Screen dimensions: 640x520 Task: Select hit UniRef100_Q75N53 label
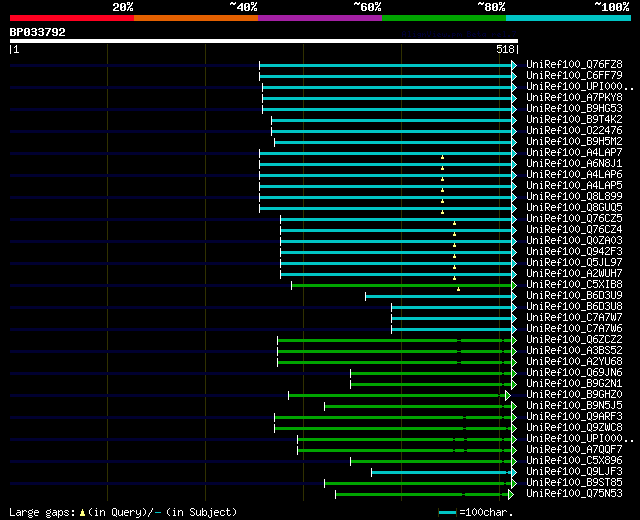coord(574,494)
